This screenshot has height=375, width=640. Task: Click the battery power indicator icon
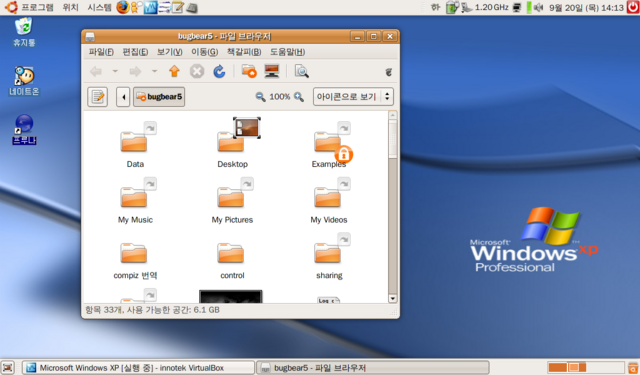pos(452,7)
